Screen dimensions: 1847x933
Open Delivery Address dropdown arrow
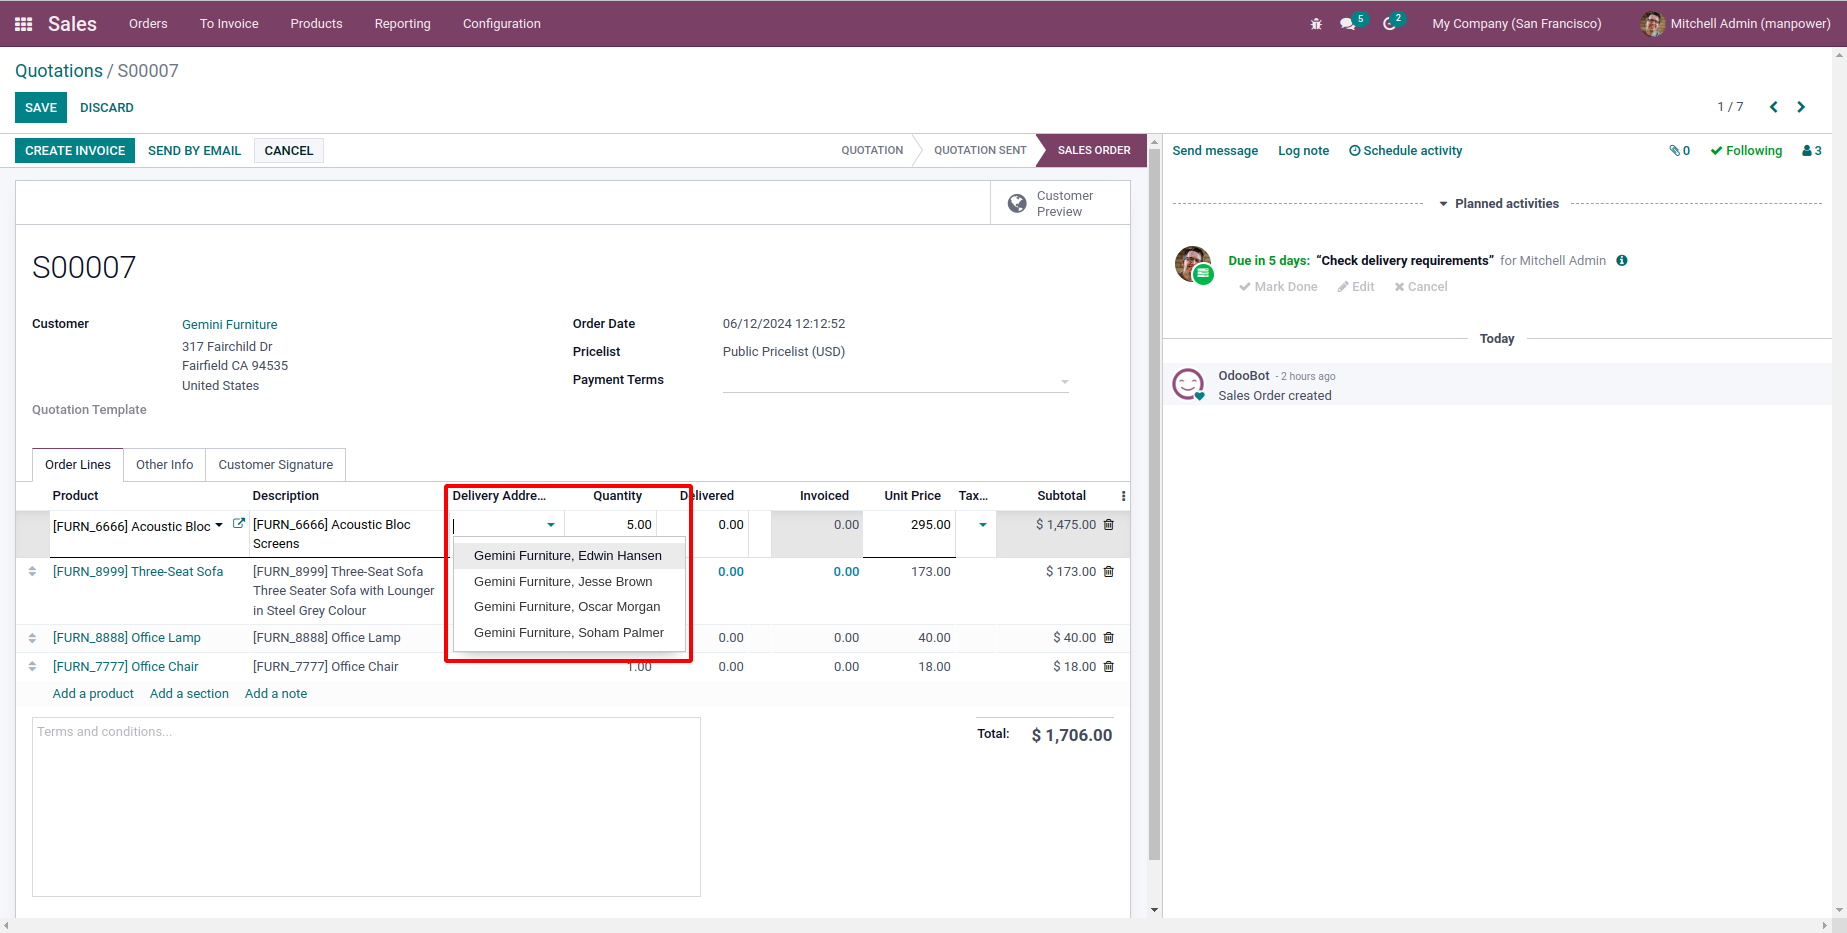[x=551, y=525]
